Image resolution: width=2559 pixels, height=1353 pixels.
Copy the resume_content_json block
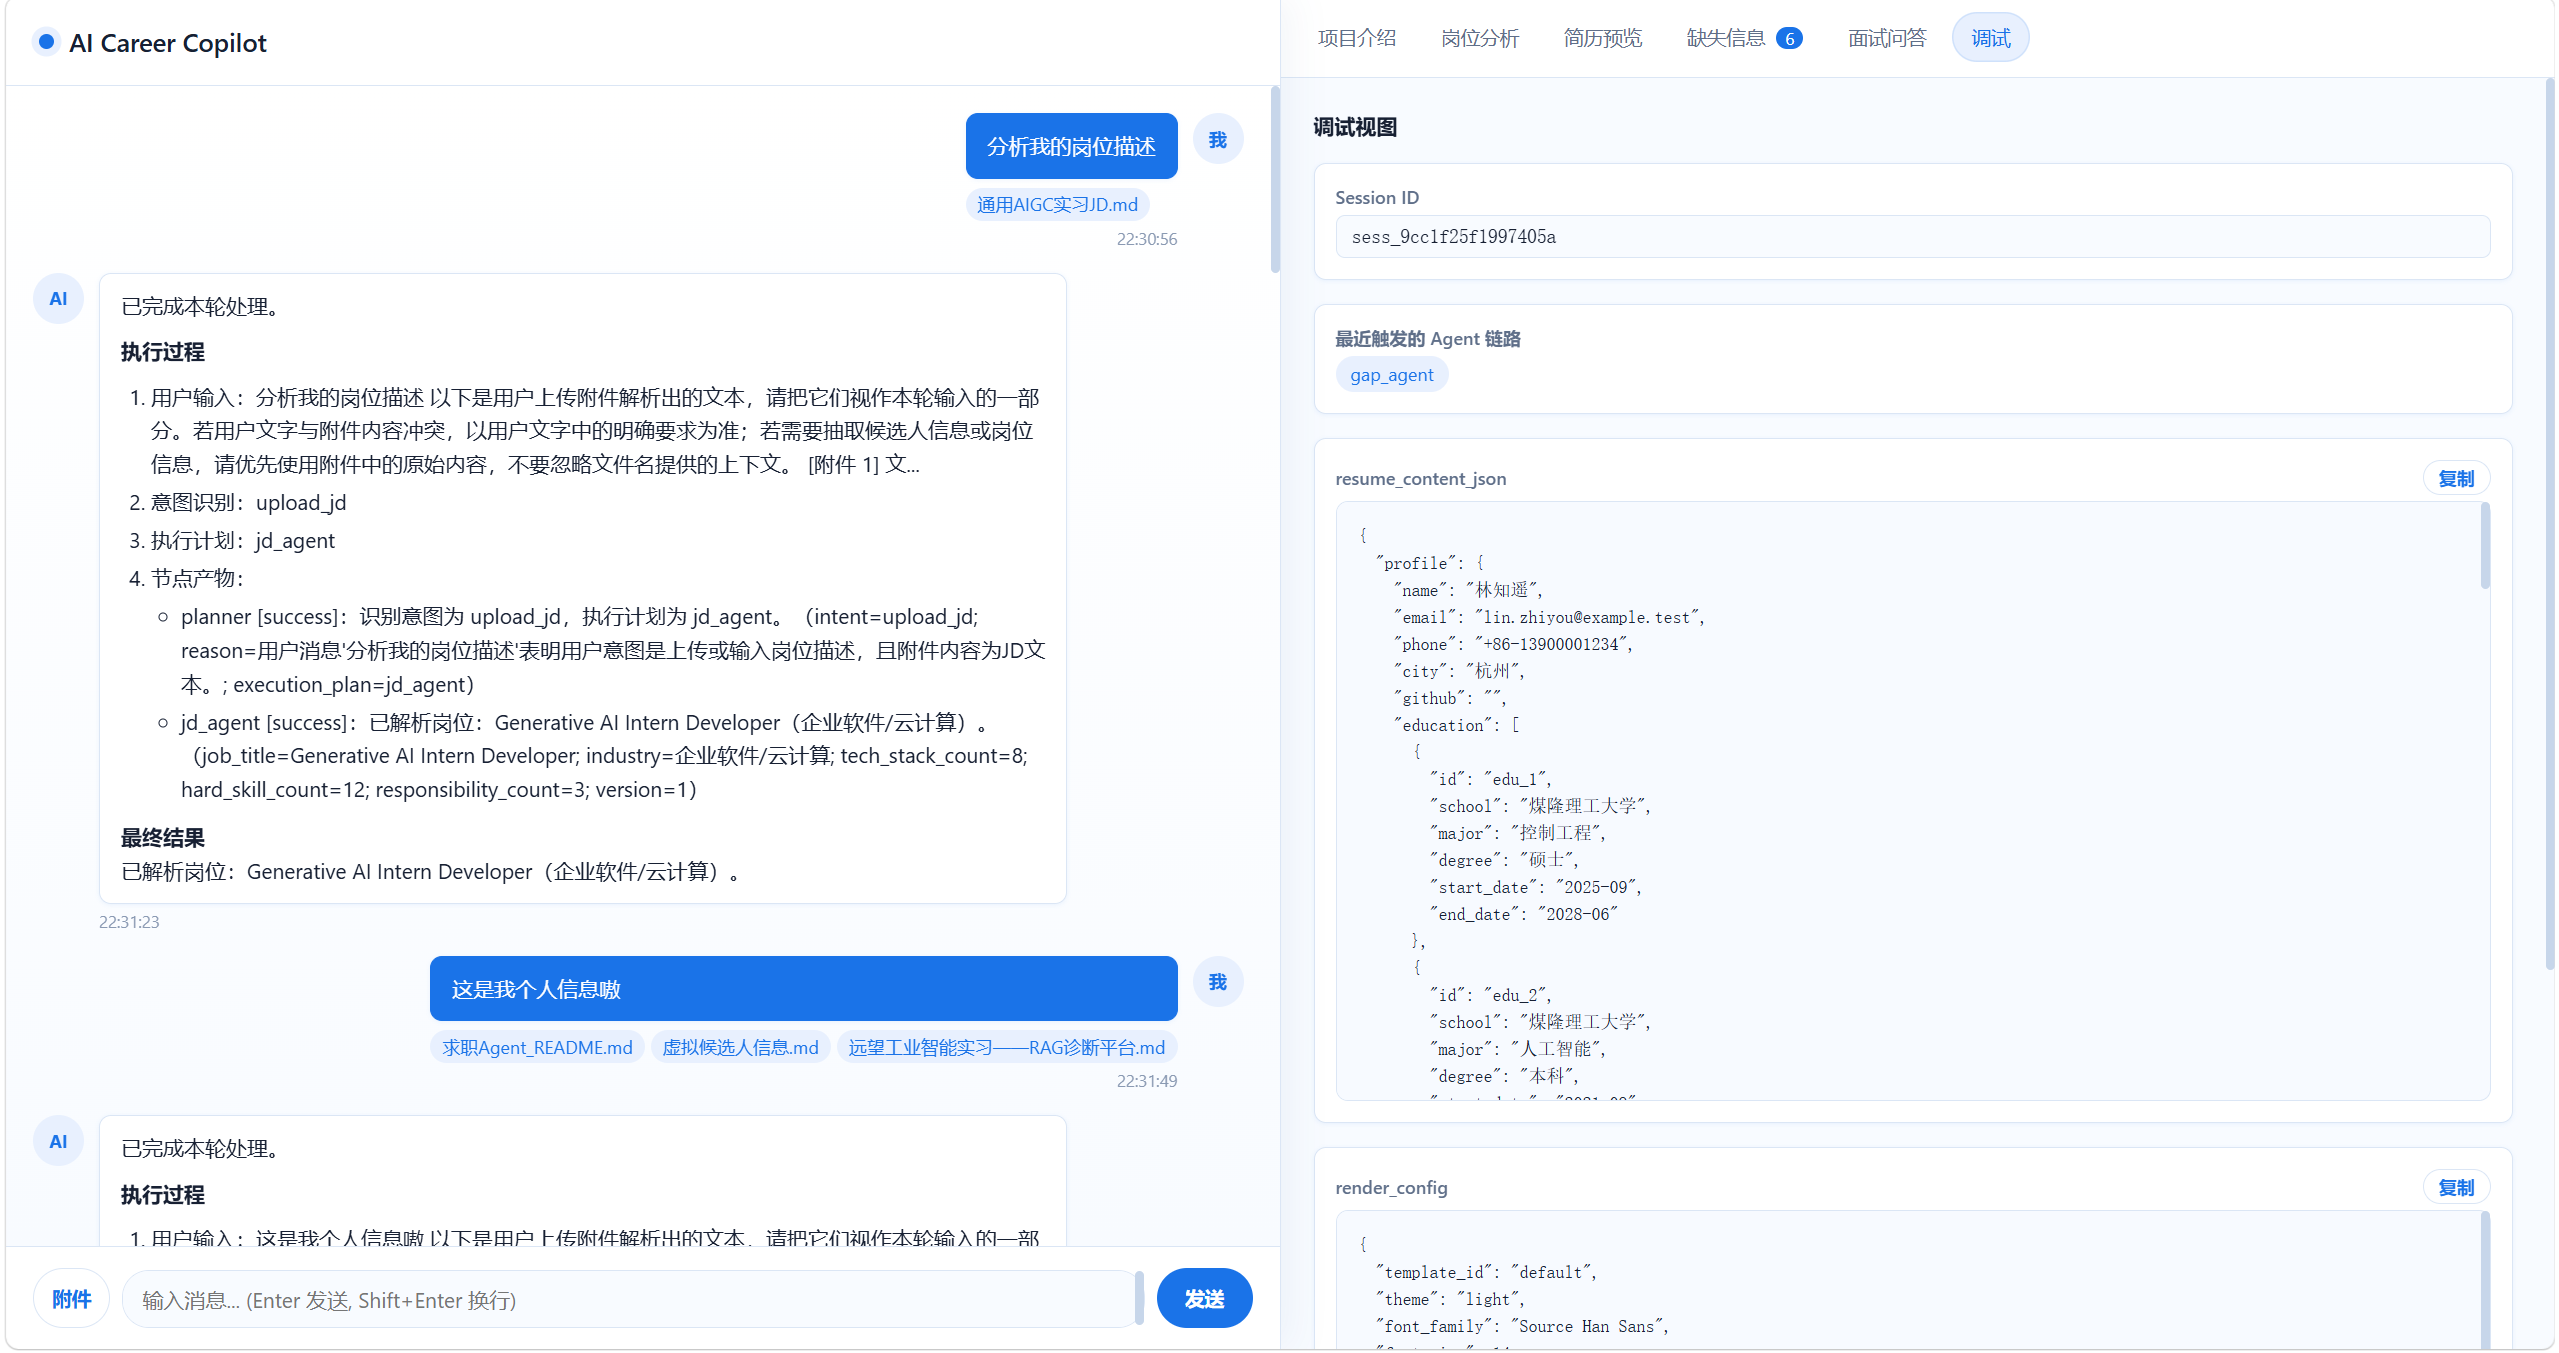pos(2456,479)
